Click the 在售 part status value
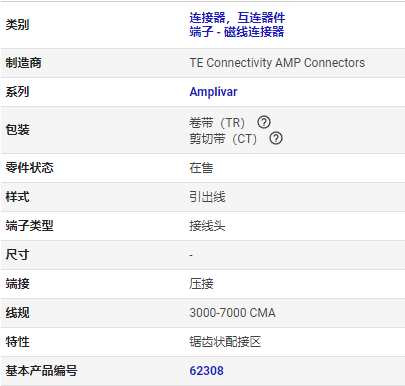The image size is (405, 386). point(201,168)
